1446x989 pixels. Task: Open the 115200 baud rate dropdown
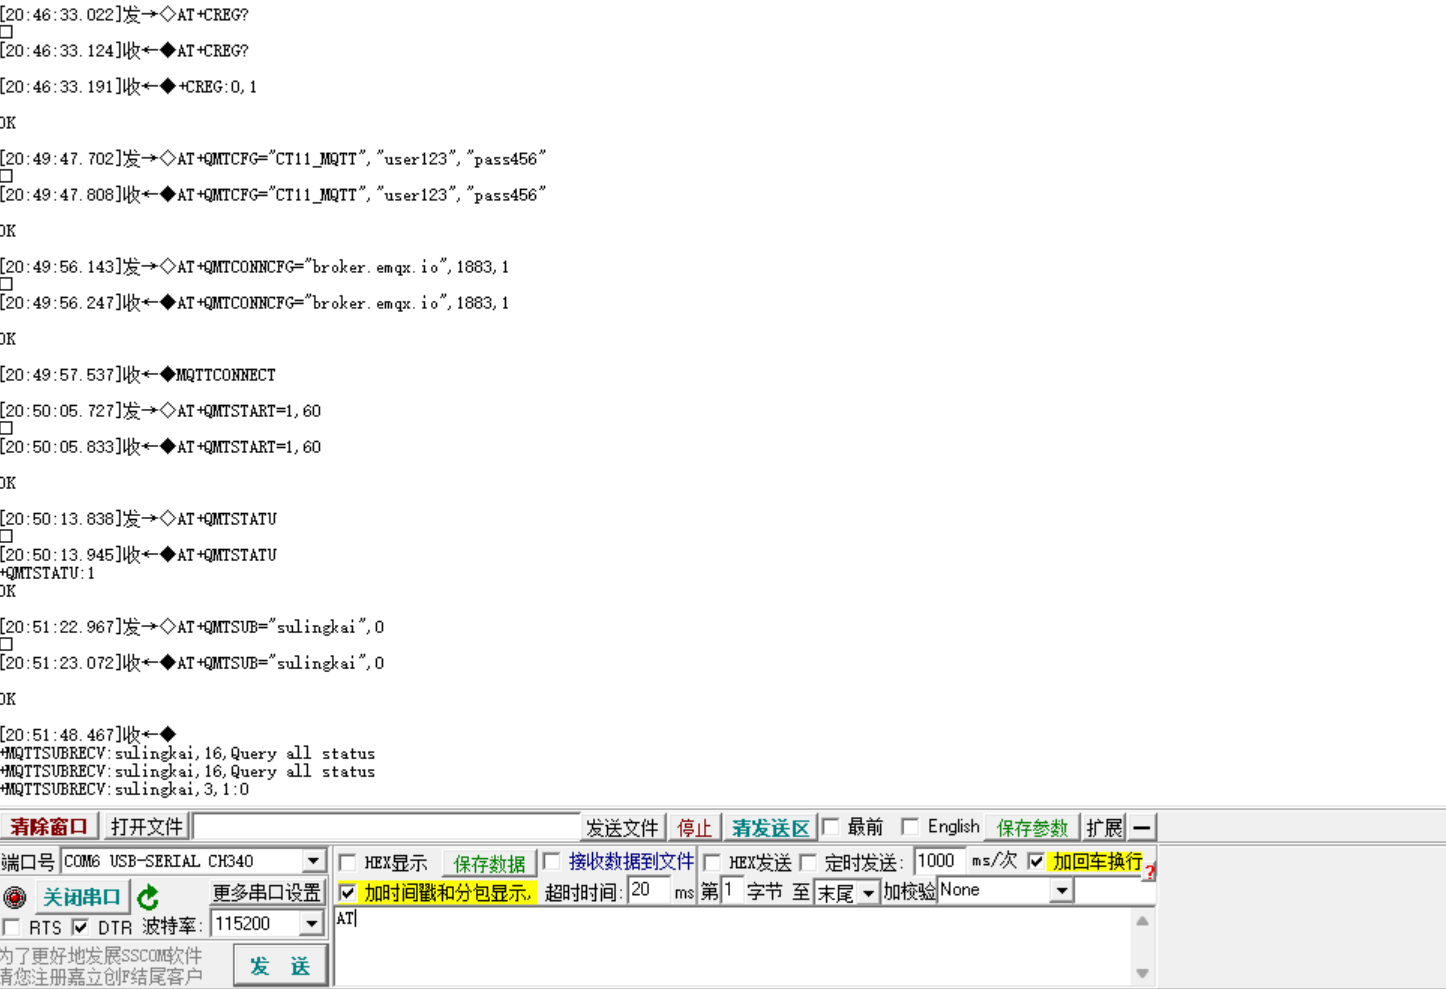point(312,923)
